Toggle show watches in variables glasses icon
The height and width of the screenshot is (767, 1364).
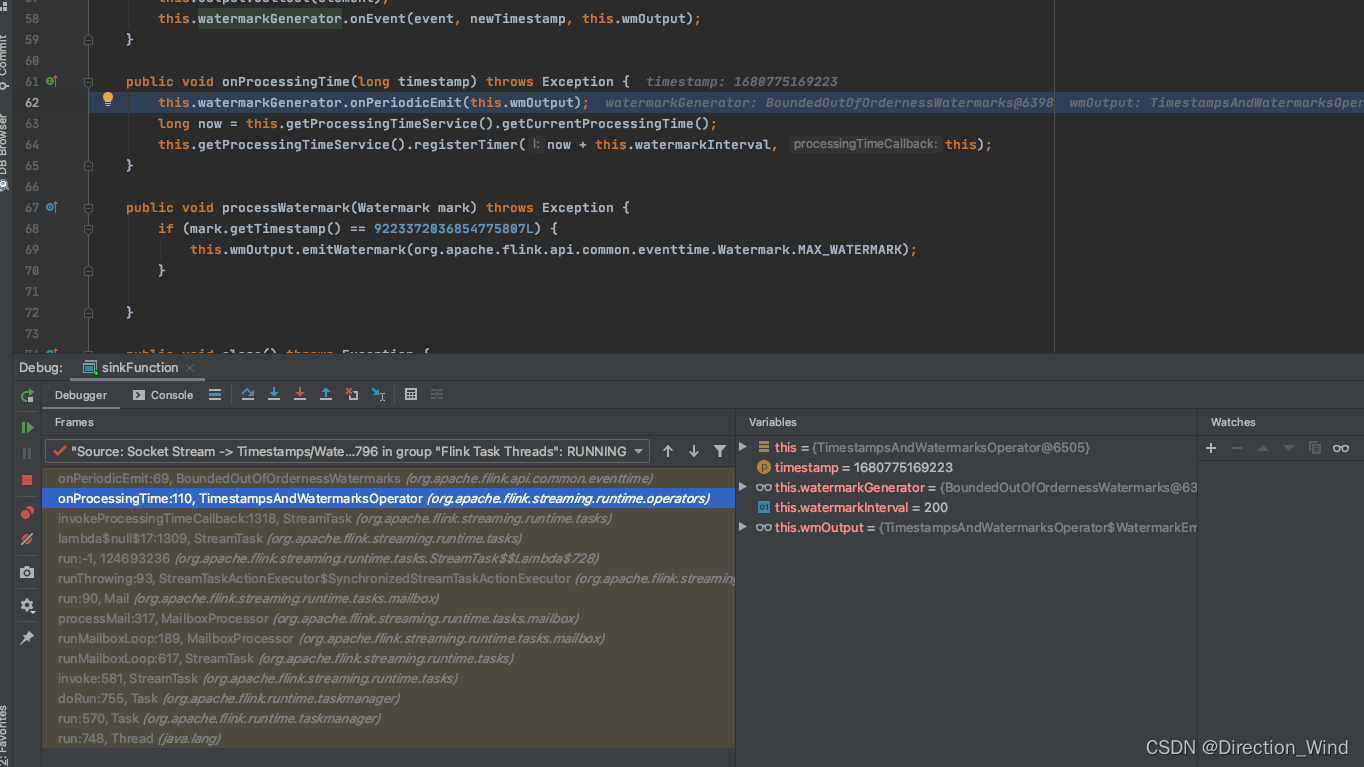coord(1341,448)
